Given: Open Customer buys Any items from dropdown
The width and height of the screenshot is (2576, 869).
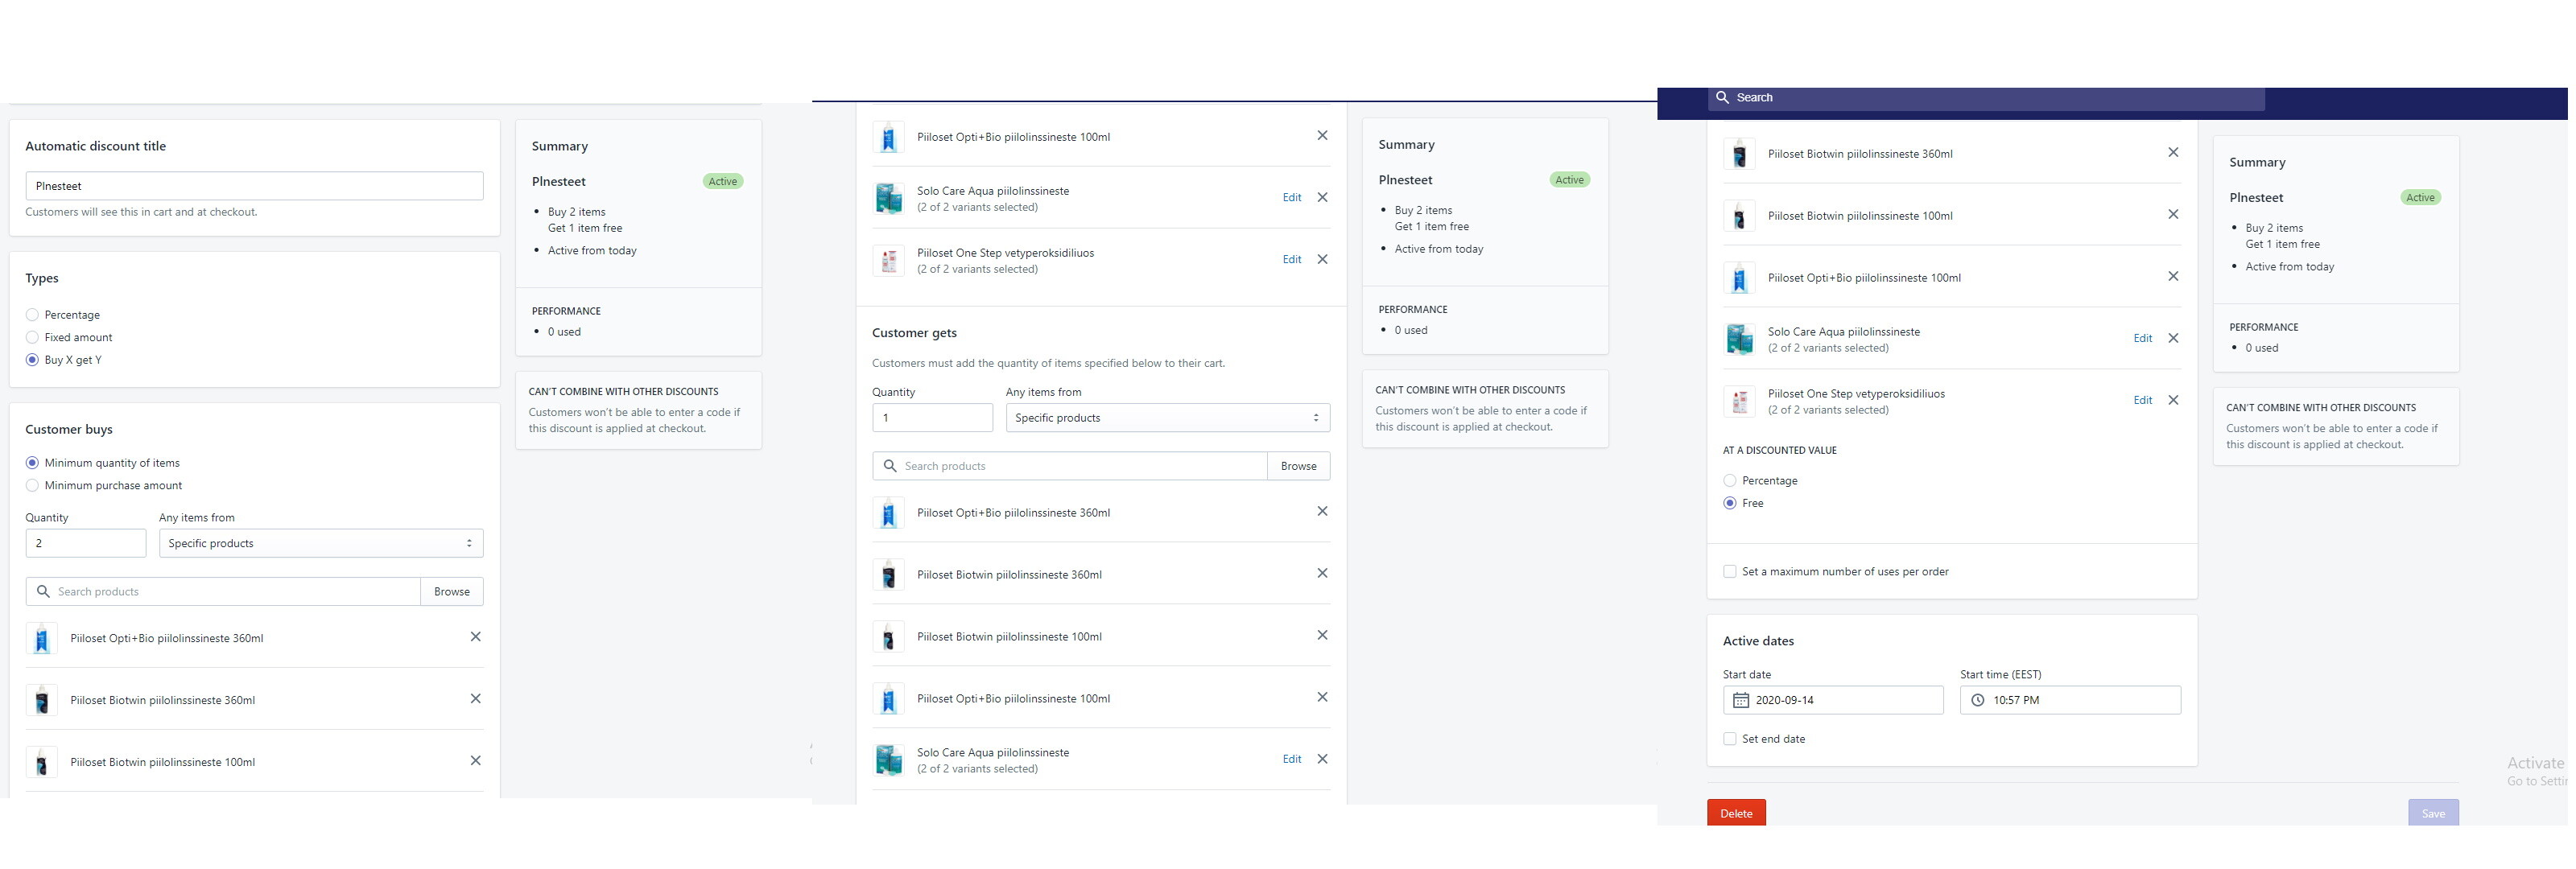Looking at the screenshot, I should pyautogui.click(x=320, y=544).
